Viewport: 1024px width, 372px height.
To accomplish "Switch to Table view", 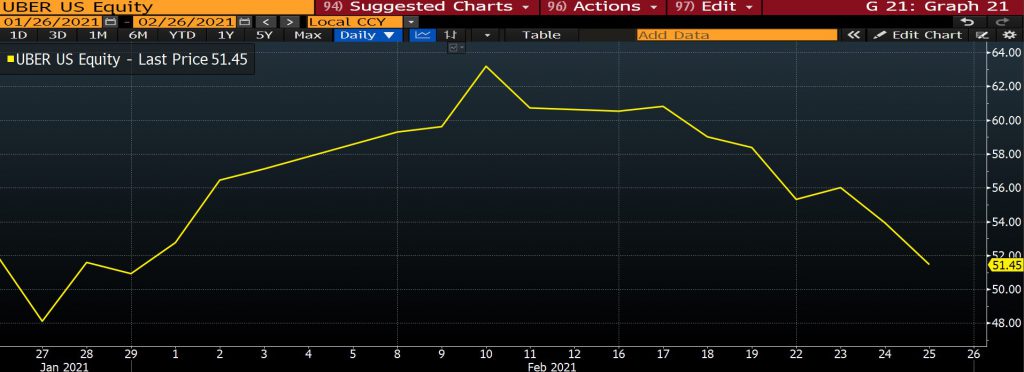I will 541,35.
